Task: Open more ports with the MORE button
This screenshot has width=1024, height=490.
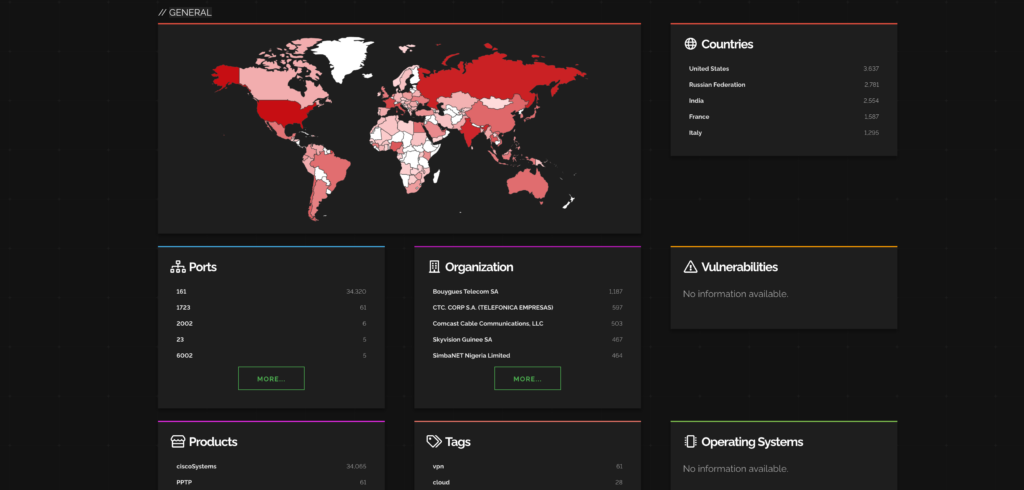Action: (x=271, y=378)
